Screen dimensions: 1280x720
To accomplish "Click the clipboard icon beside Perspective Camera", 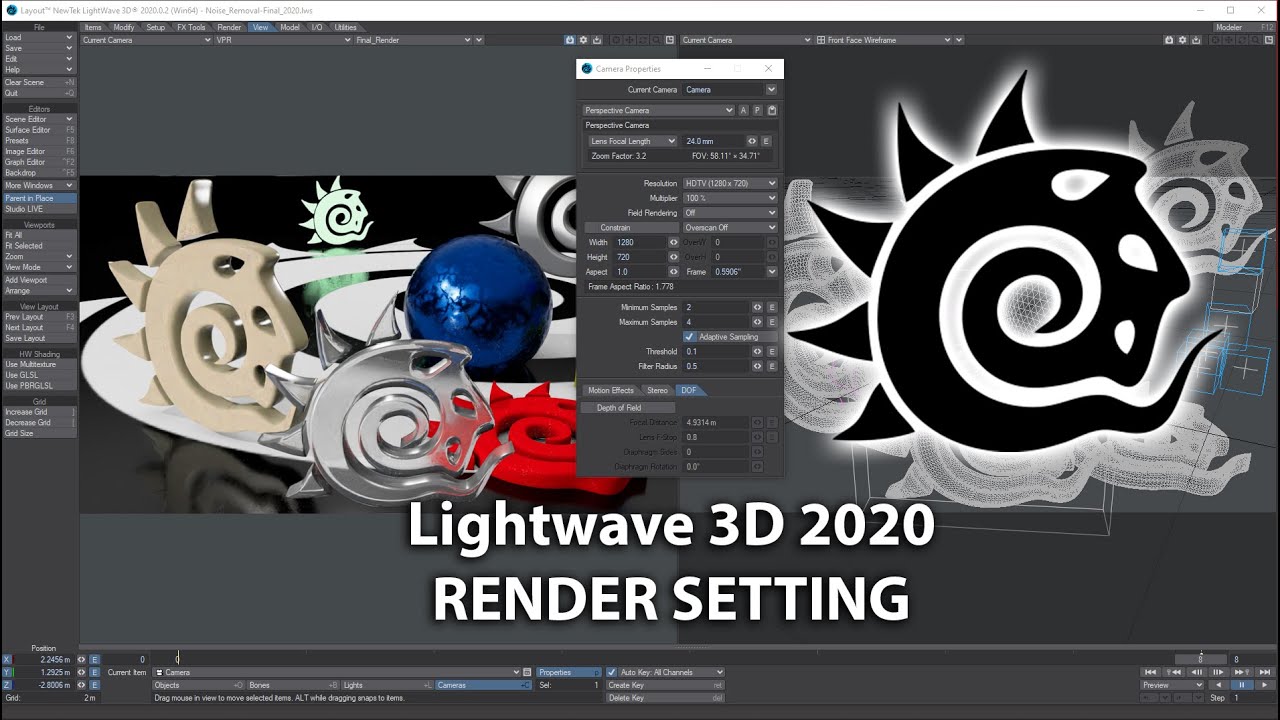I will 772,110.
